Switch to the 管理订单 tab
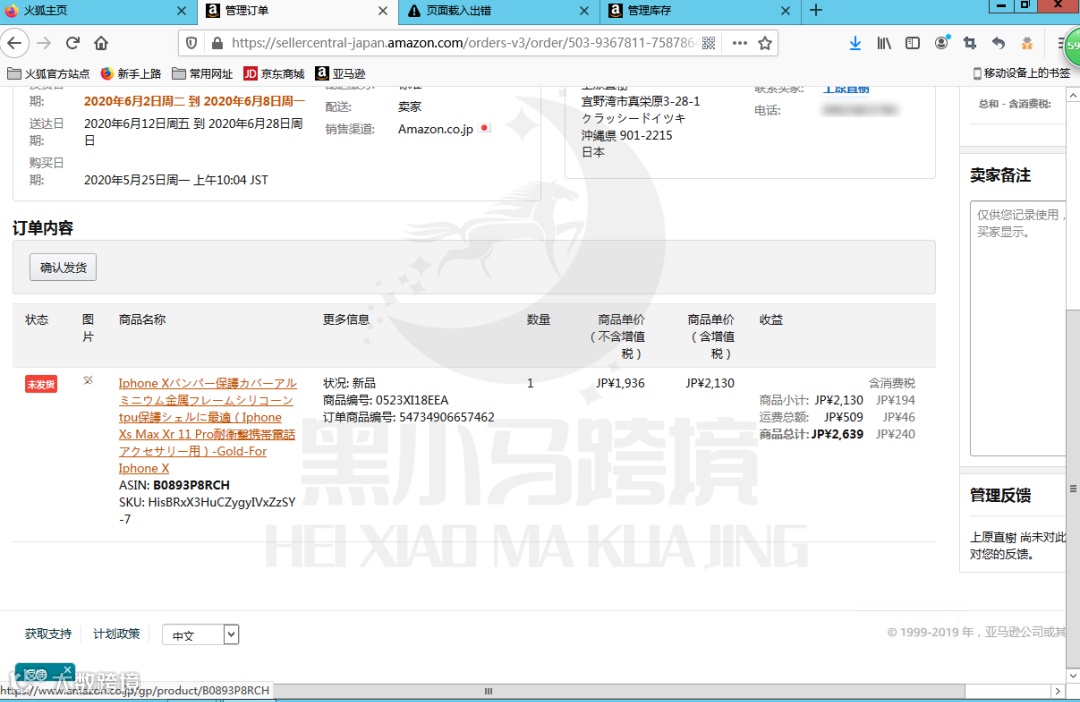 click(298, 10)
